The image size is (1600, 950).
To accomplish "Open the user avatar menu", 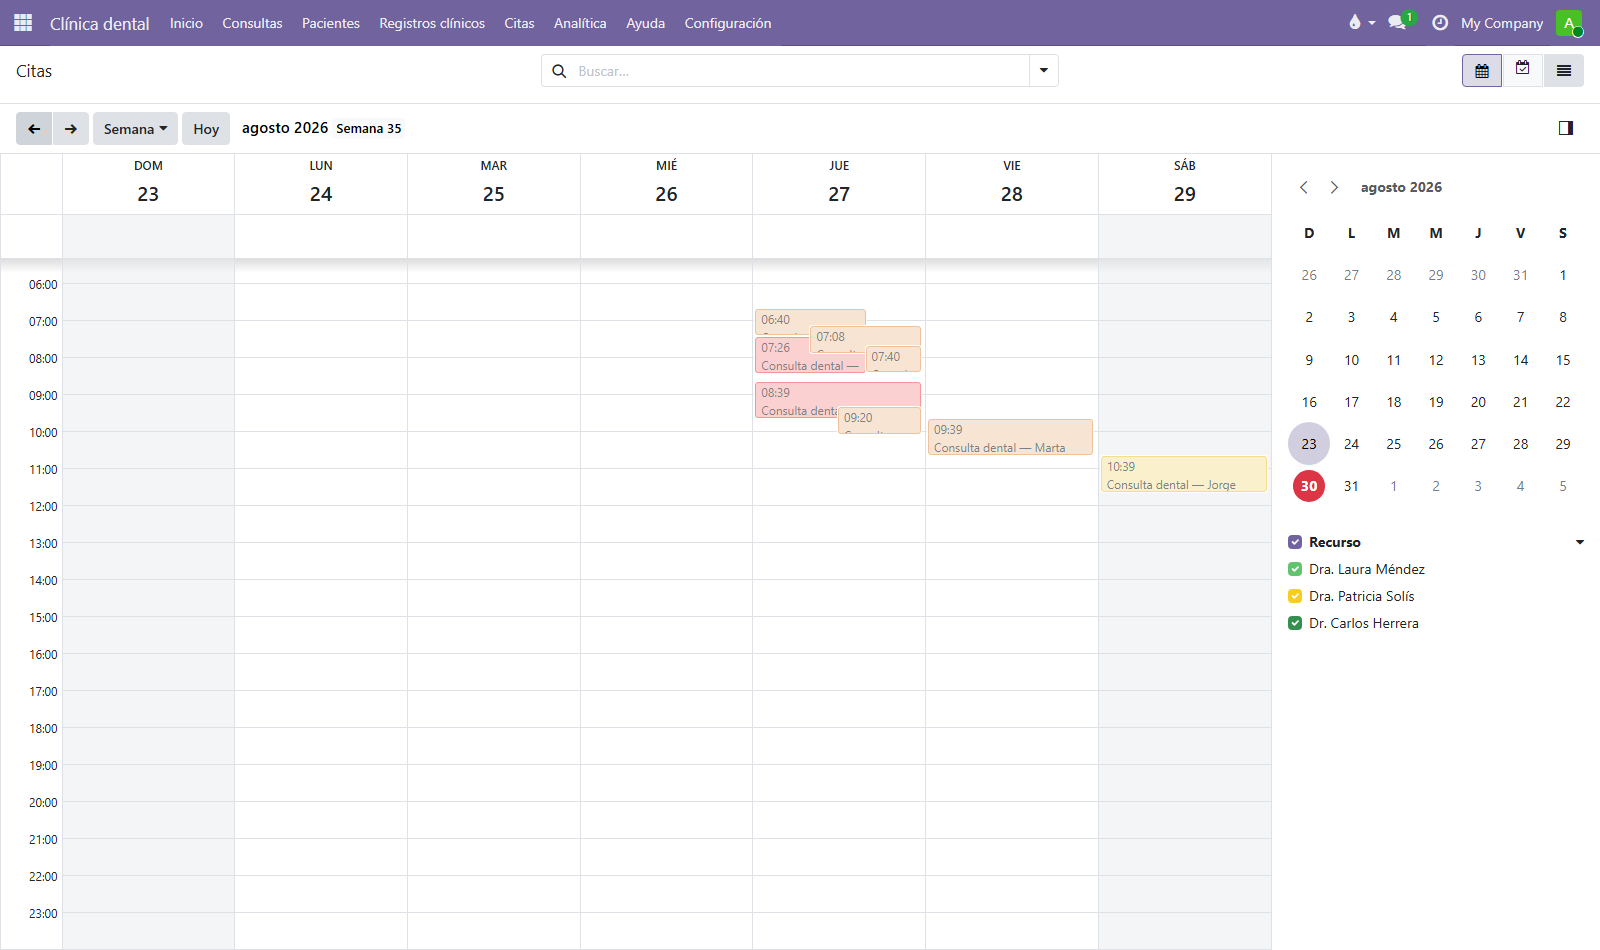I will tap(1569, 23).
